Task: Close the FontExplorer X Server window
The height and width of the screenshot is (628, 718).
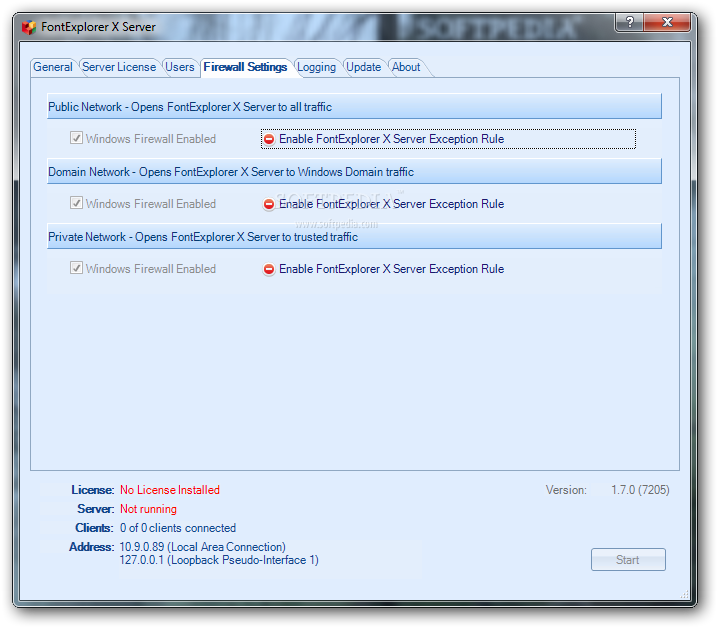Action: (667, 22)
